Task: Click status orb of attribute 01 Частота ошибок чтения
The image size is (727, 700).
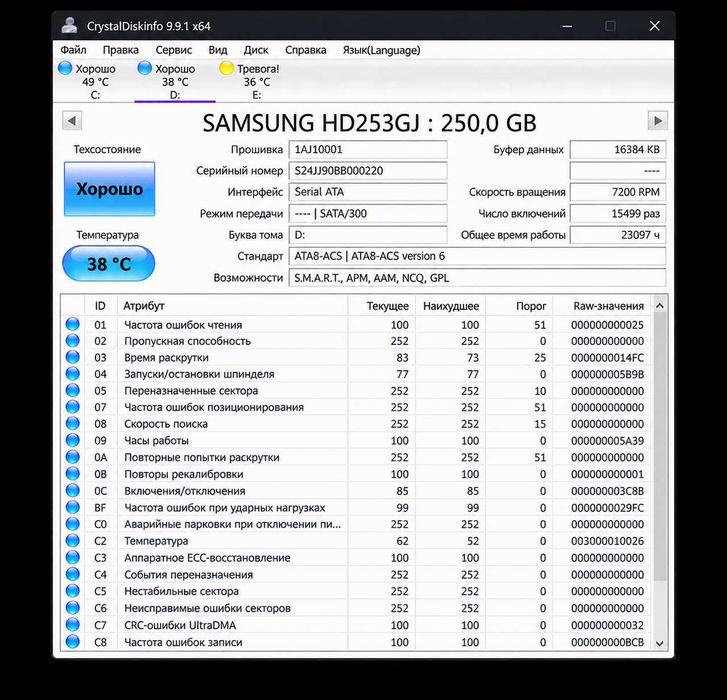Action: [72, 324]
